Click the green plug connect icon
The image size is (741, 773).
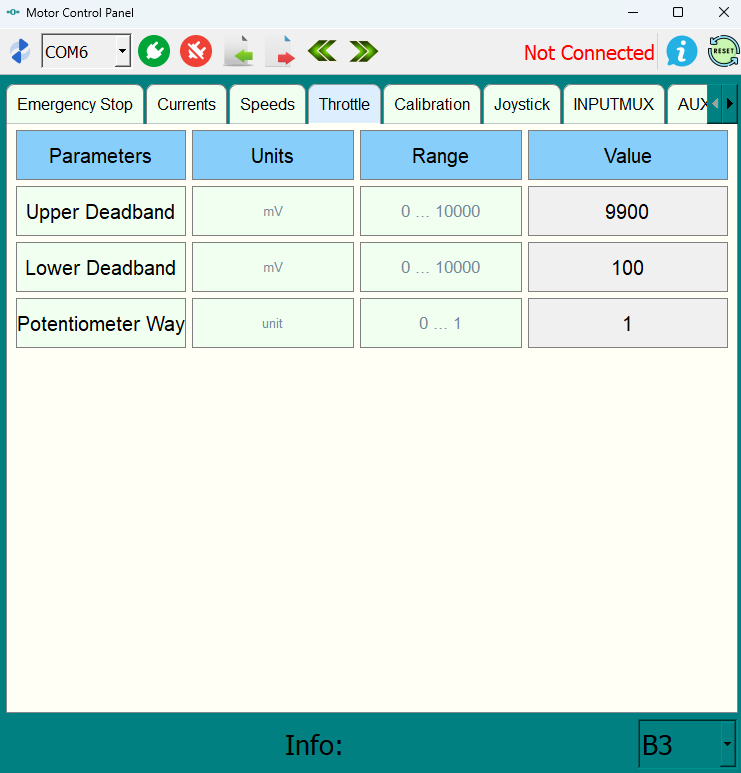pos(154,51)
